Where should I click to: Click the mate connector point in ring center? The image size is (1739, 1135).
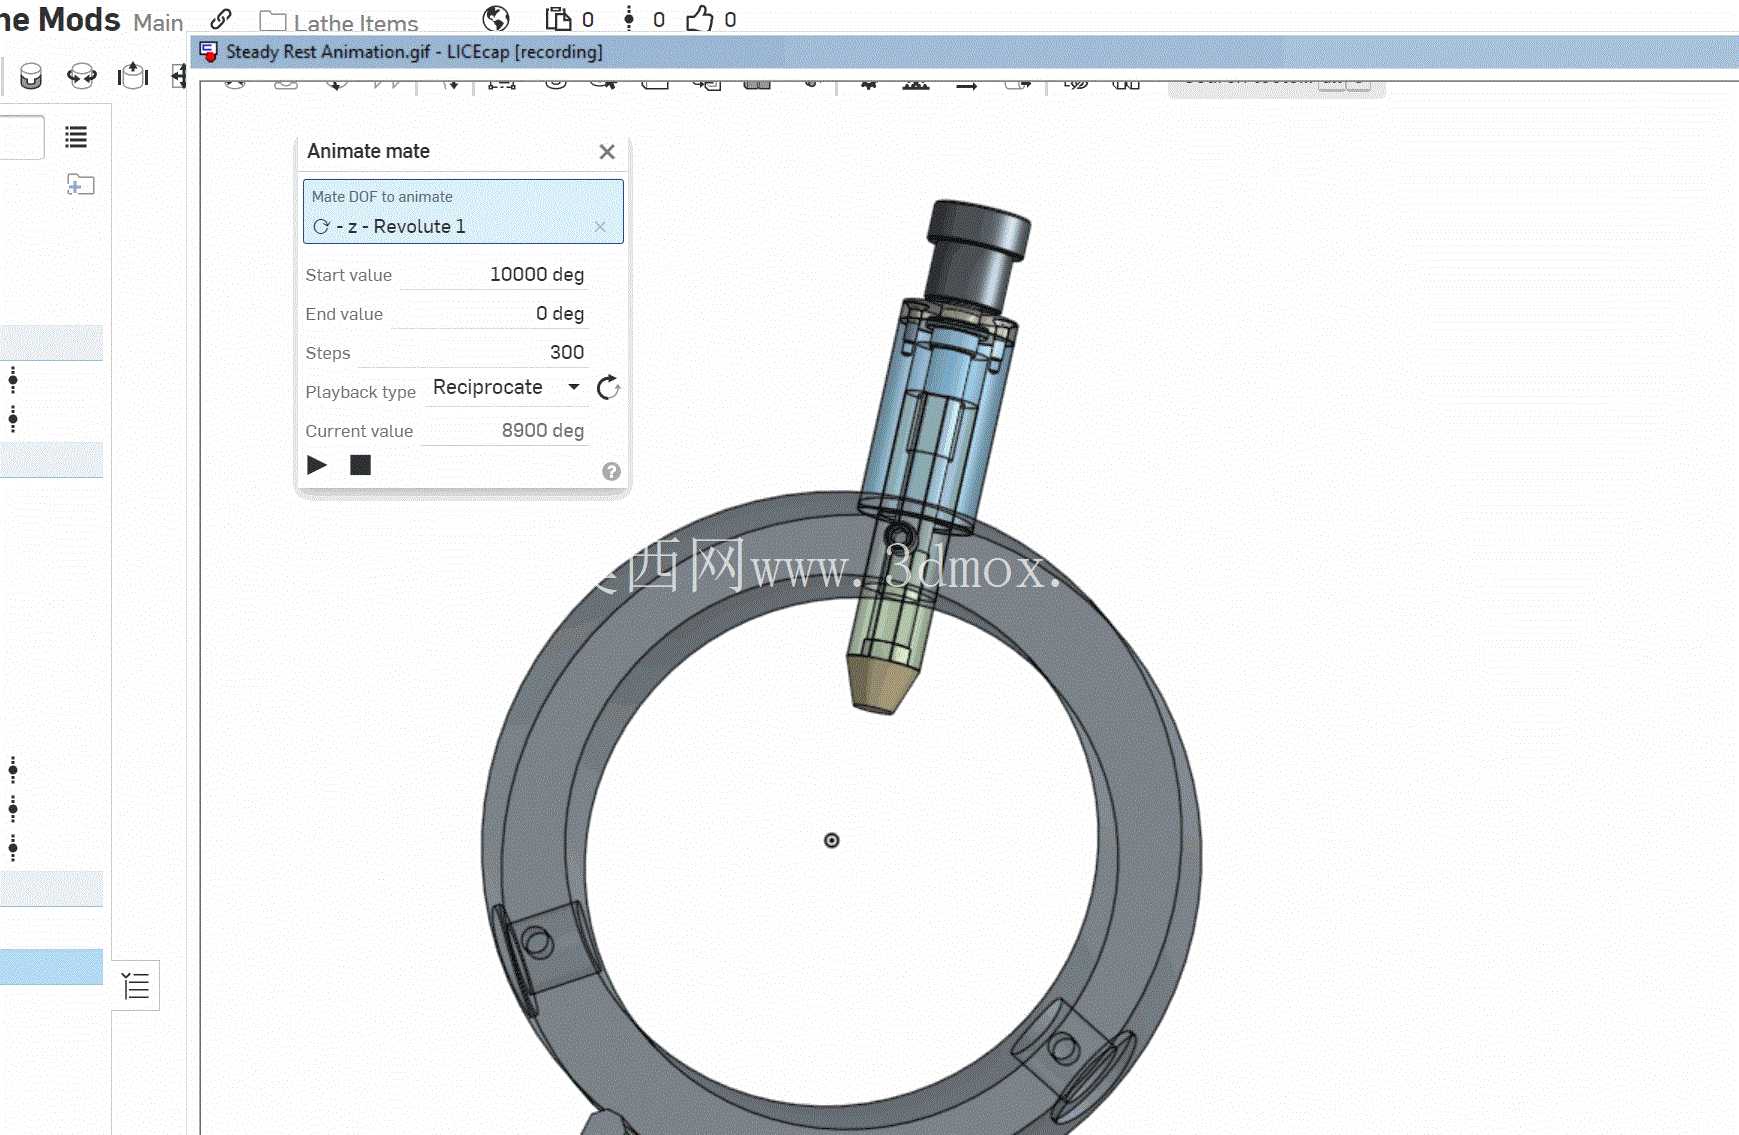(x=831, y=840)
